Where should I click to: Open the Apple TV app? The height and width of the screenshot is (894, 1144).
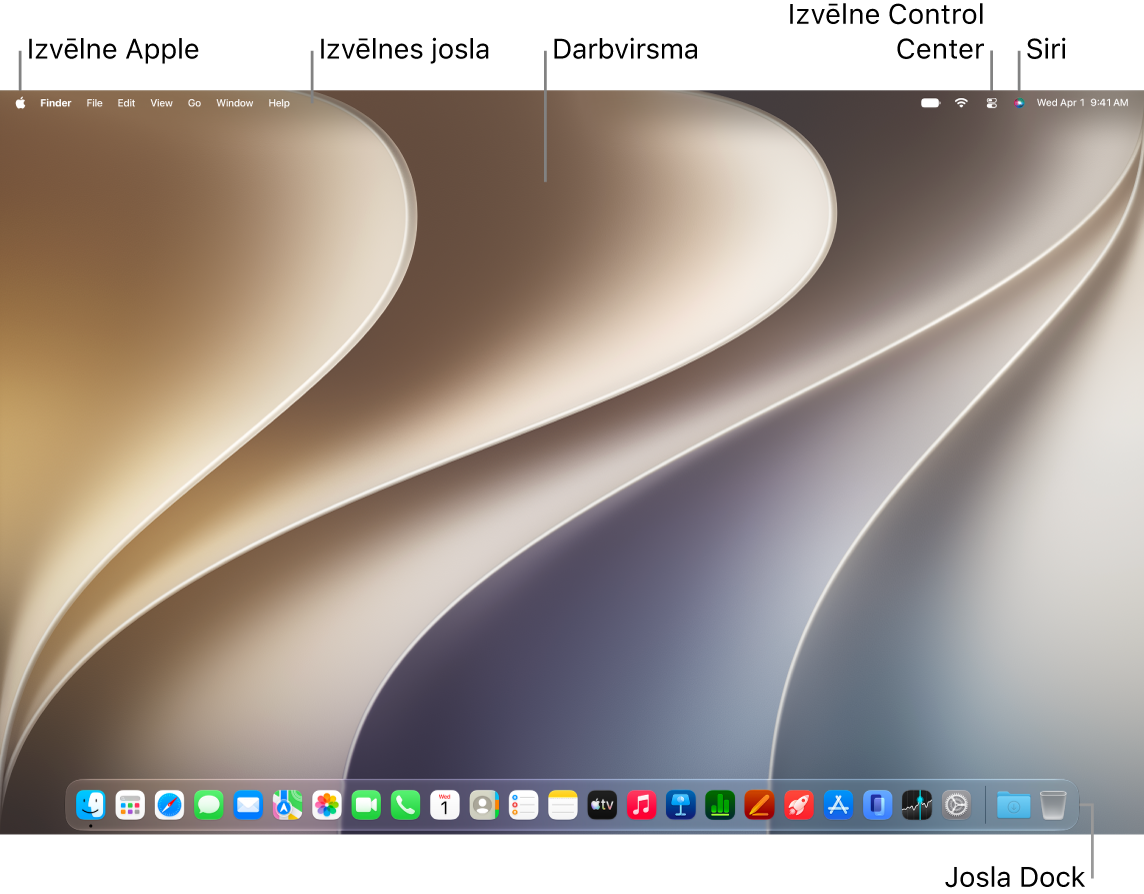602,805
